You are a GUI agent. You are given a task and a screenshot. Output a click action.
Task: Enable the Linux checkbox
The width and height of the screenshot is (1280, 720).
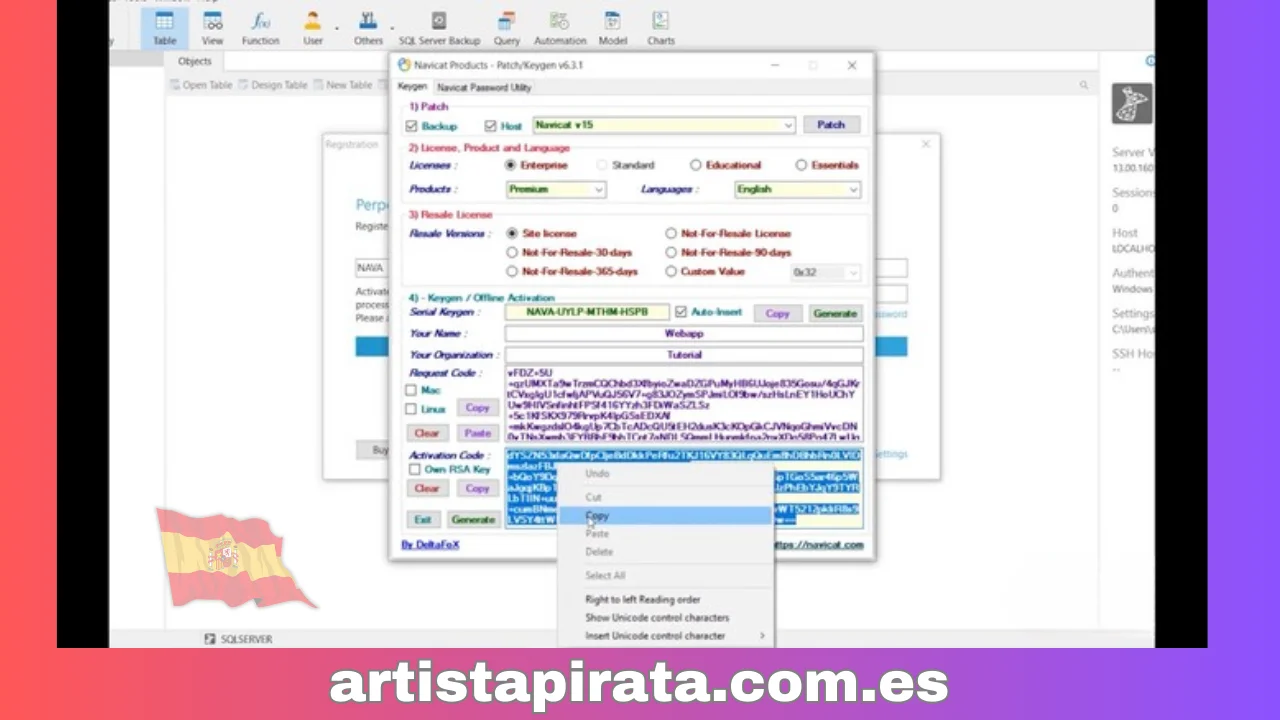[411, 409]
